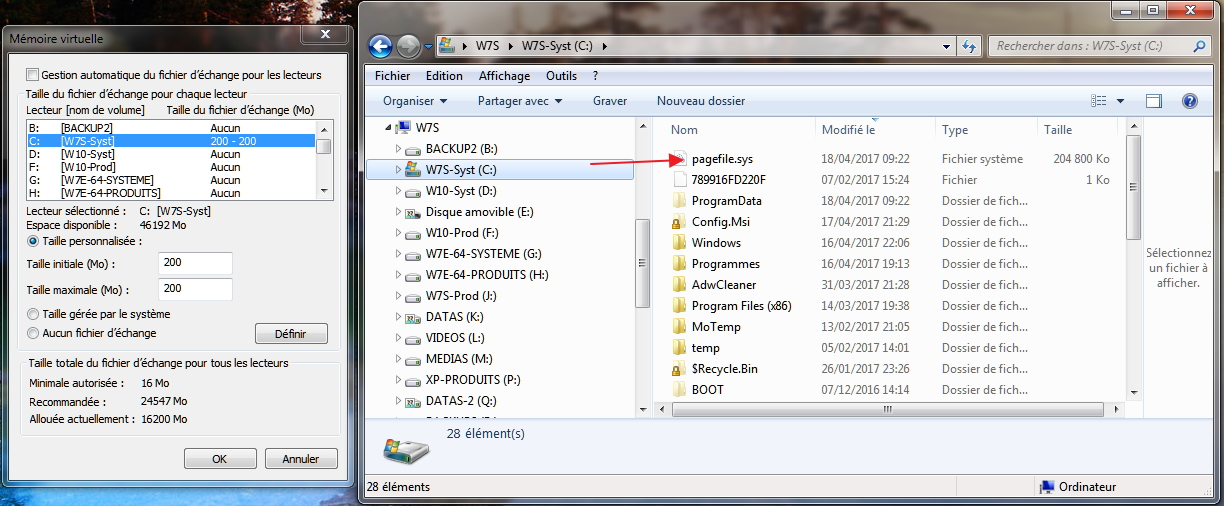Enable automatic paging file management checkbox
1224x506 pixels.
tap(33, 75)
